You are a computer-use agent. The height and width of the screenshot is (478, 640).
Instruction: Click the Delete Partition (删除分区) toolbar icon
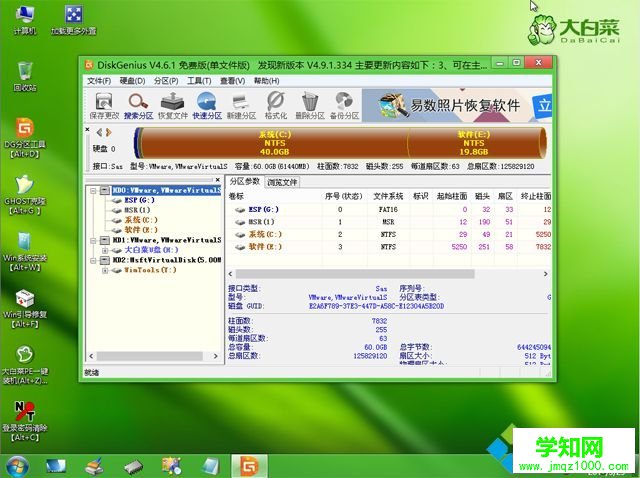click(x=310, y=106)
